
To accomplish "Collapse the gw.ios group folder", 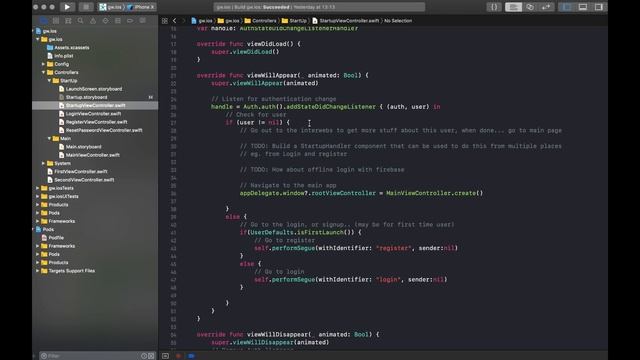I will 38,39.
